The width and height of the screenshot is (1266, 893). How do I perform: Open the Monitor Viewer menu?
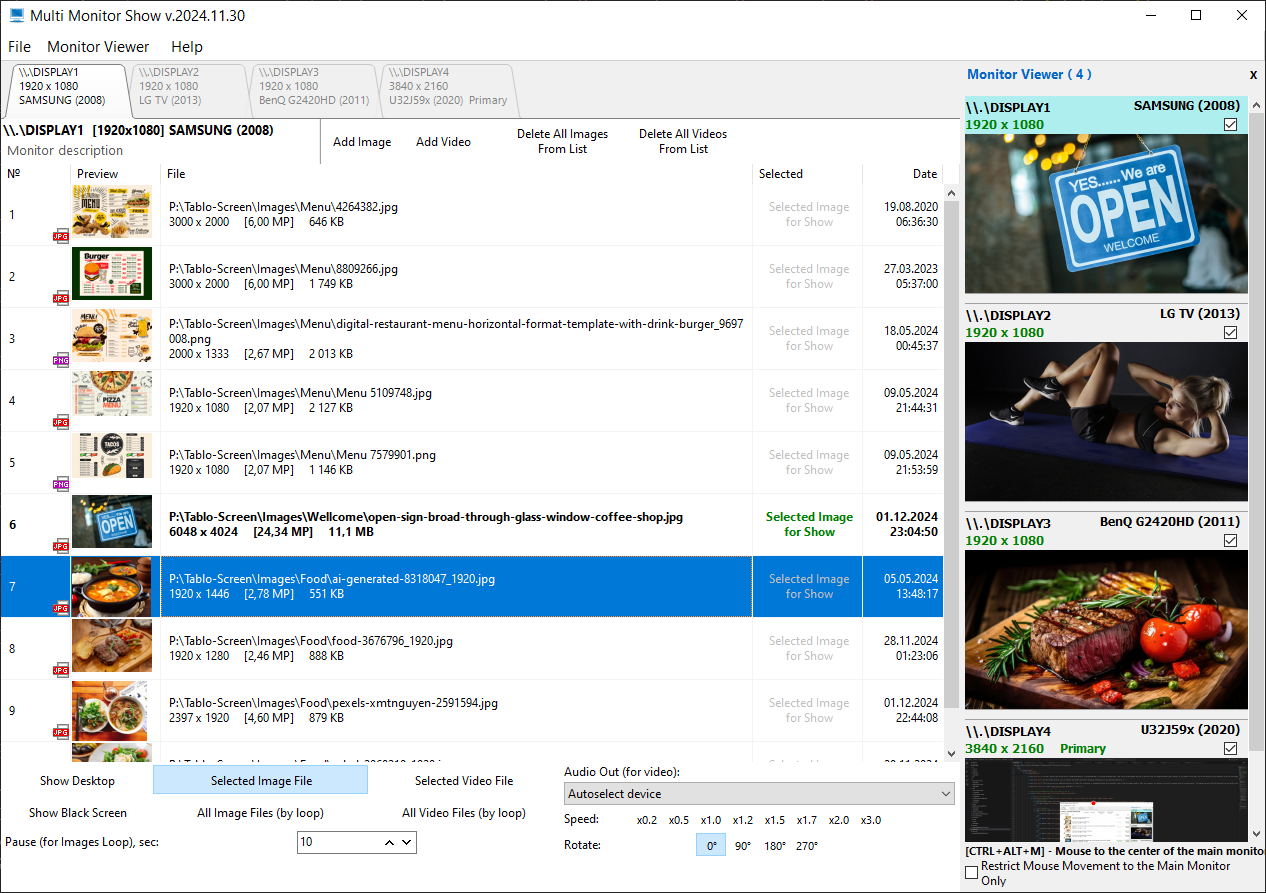[98, 47]
